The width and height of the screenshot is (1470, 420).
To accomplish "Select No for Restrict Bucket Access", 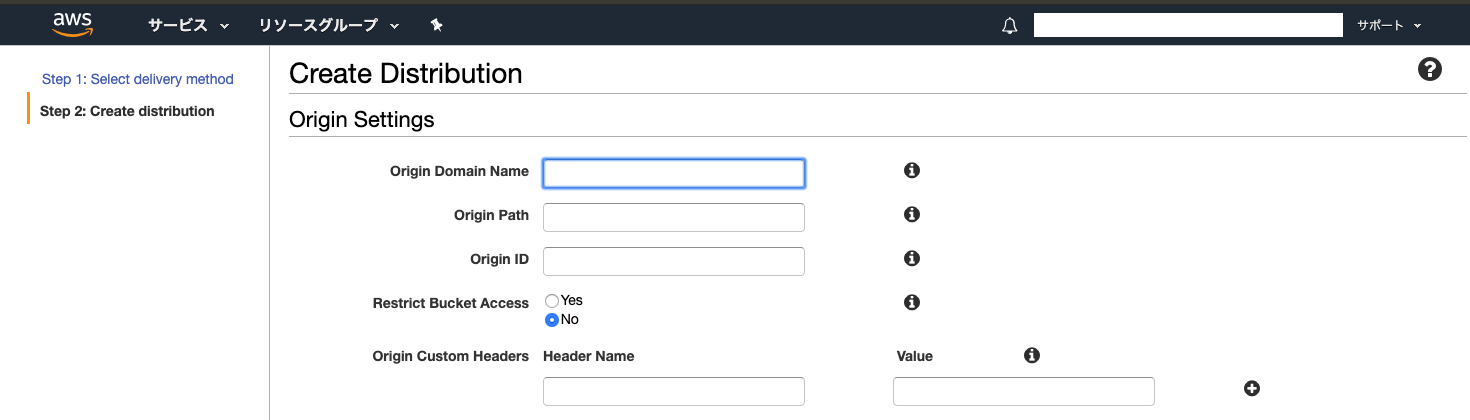I will point(552,320).
